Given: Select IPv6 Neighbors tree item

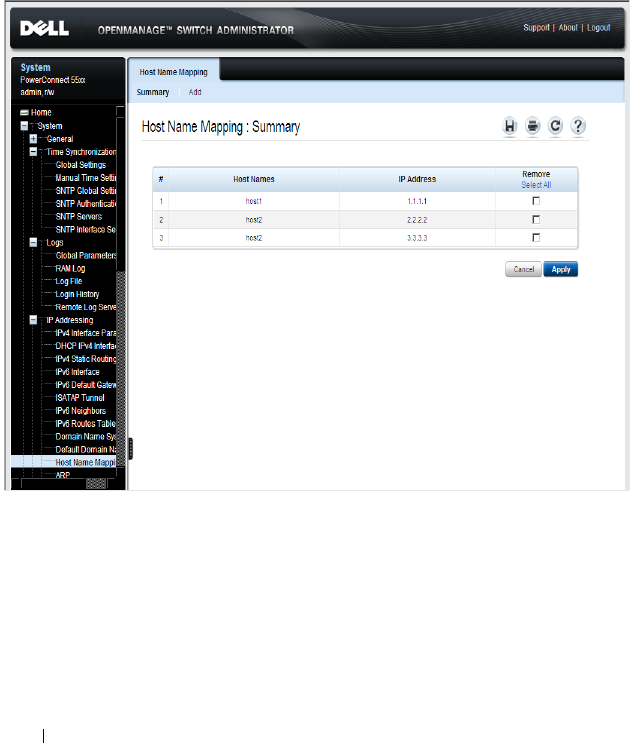Looking at the screenshot, I should [x=81, y=411].
